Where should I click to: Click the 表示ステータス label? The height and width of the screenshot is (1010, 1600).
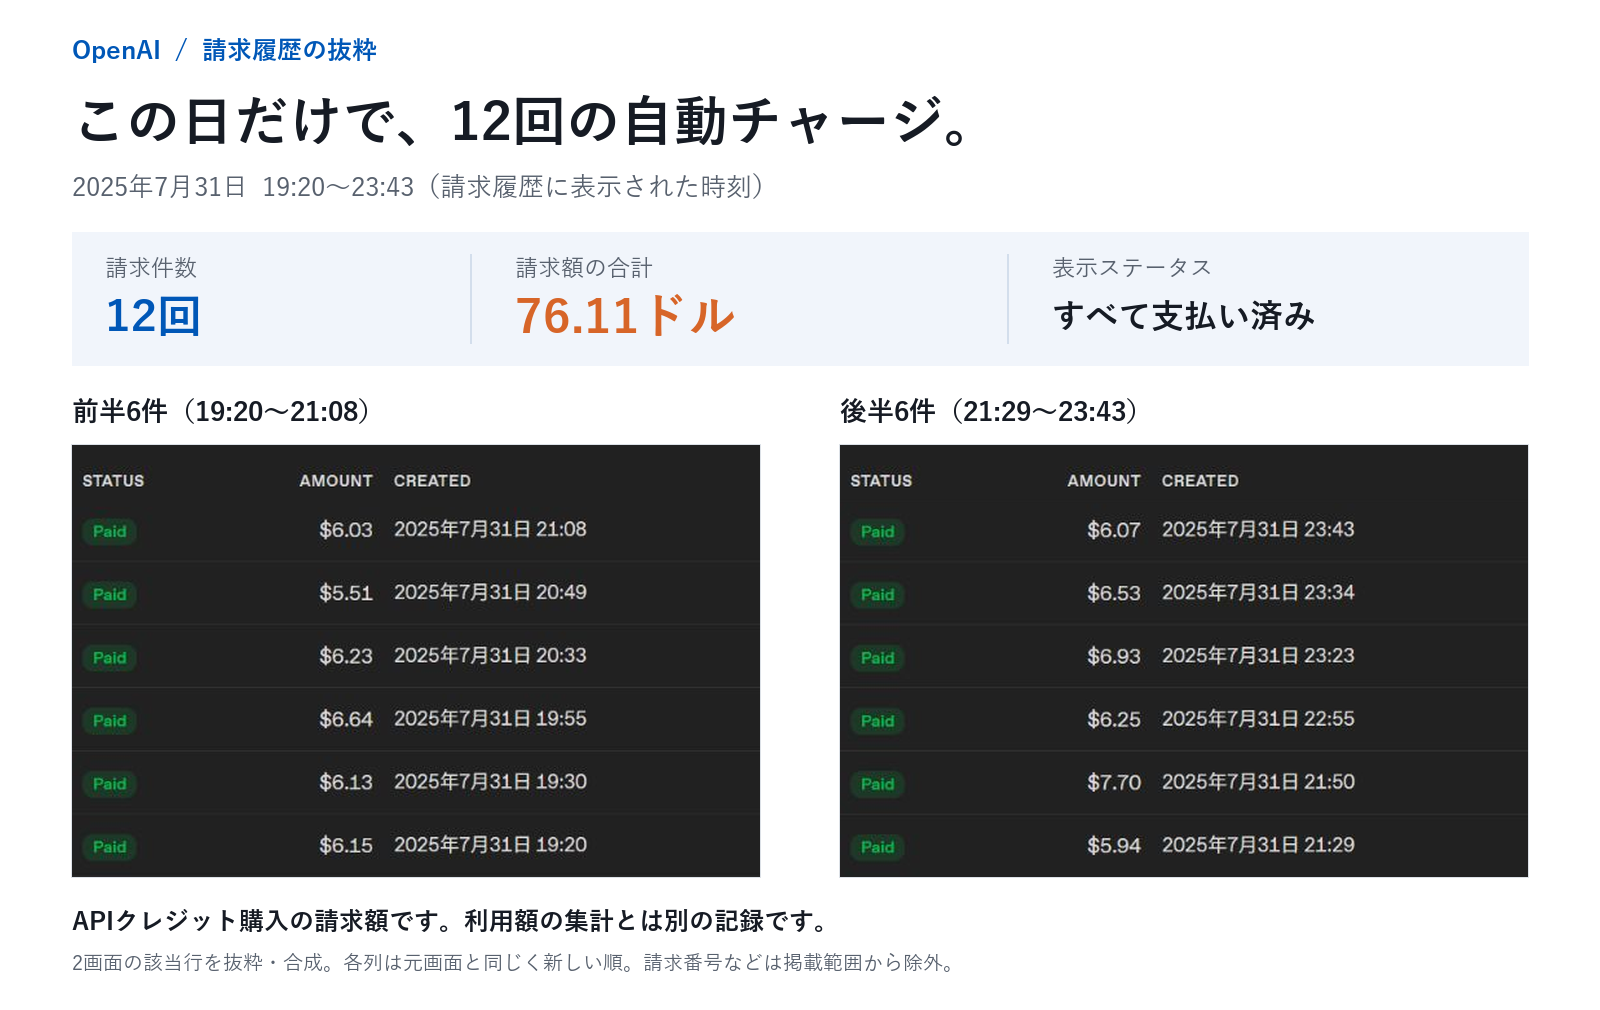coord(1131,268)
